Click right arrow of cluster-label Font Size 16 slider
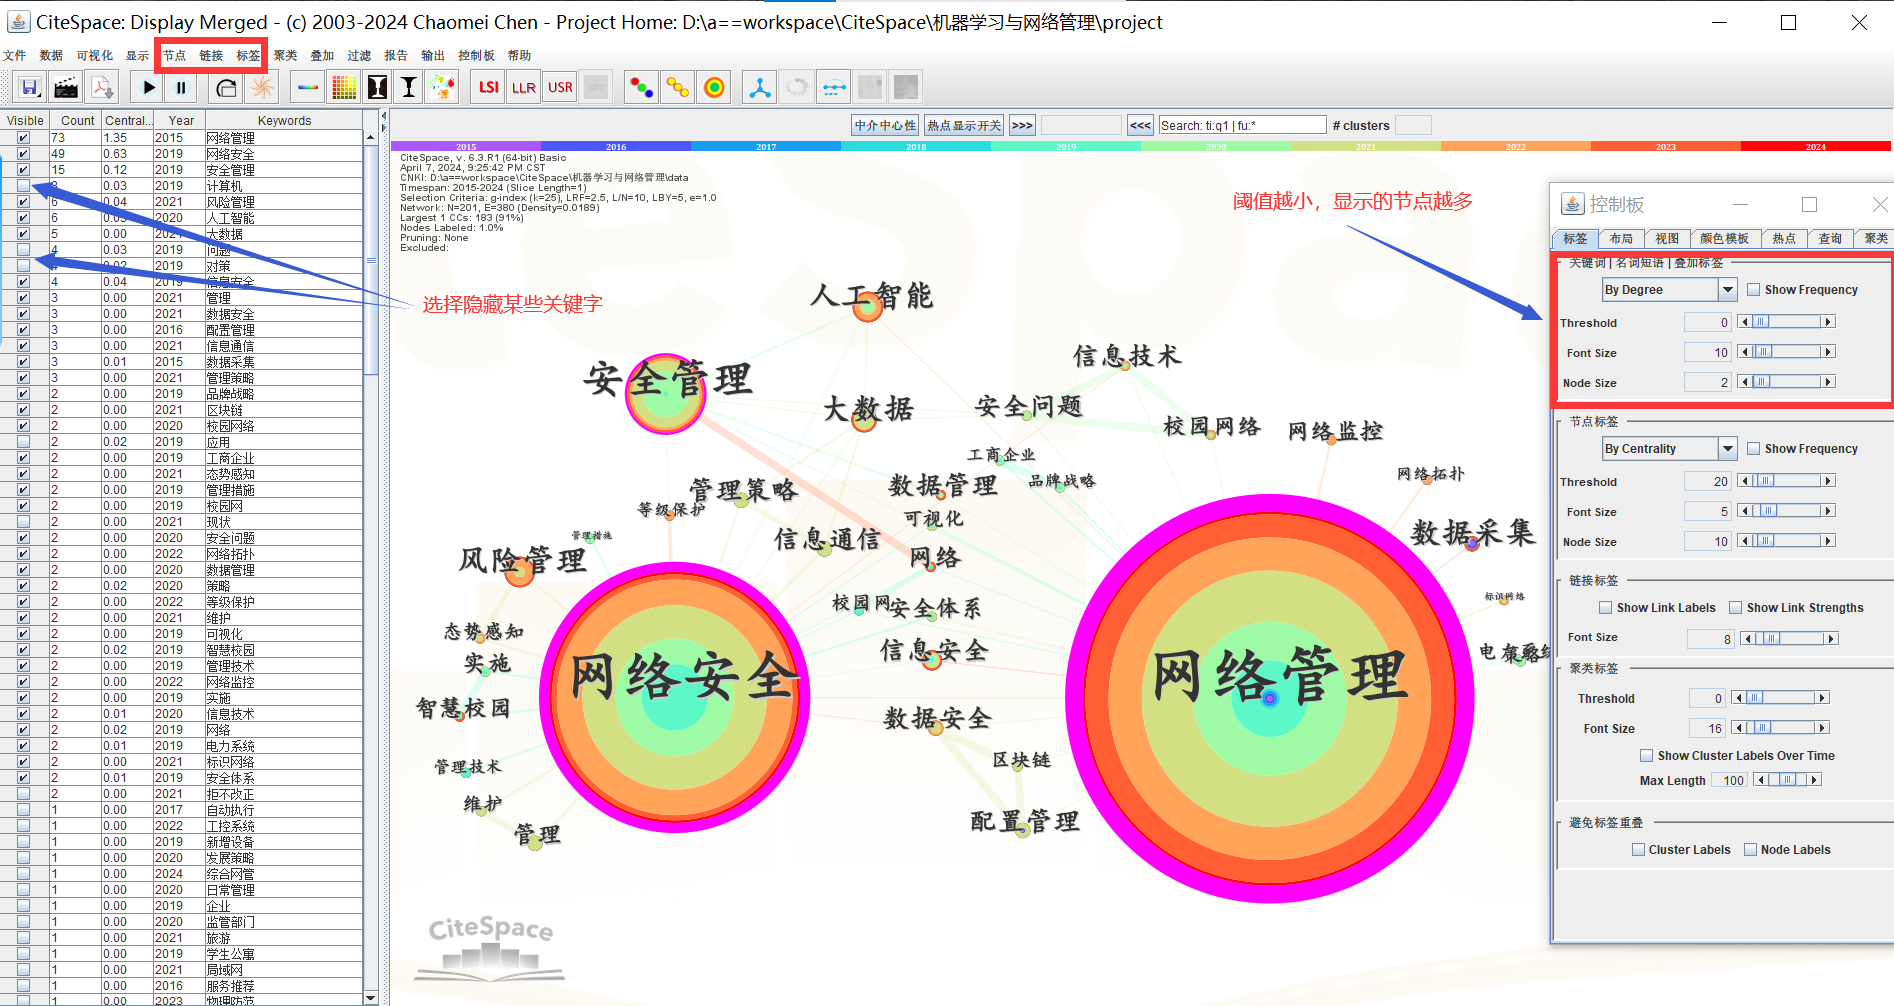This screenshot has width=1894, height=1006. click(1822, 728)
